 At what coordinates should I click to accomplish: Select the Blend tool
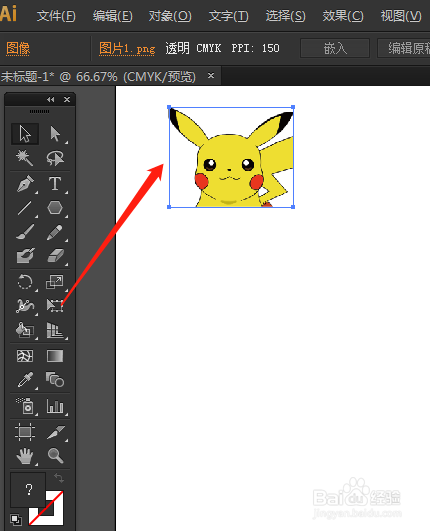(55, 380)
